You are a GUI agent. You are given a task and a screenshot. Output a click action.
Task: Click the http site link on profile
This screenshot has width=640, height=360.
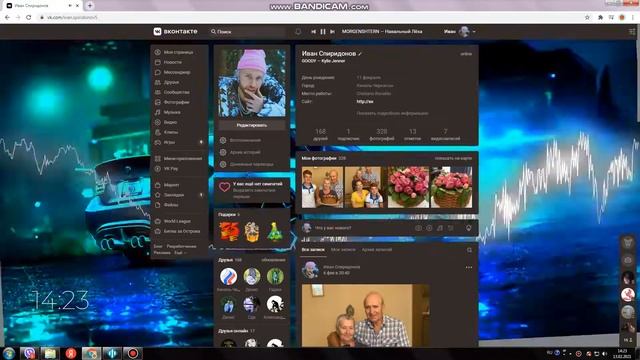point(365,101)
